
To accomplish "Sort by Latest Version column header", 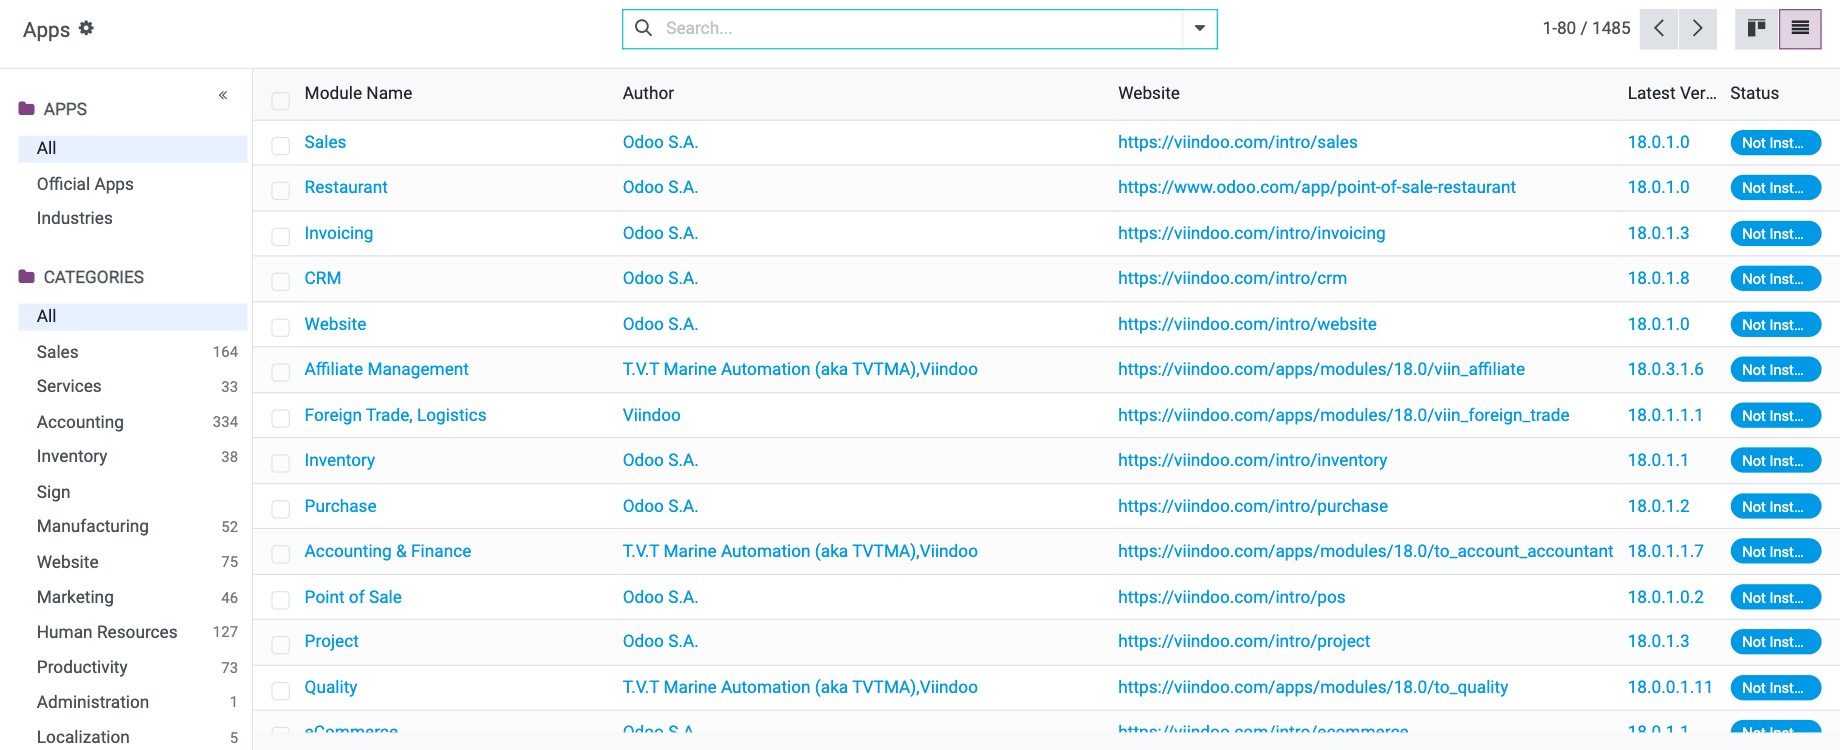I will pyautogui.click(x=1671, y=93).
